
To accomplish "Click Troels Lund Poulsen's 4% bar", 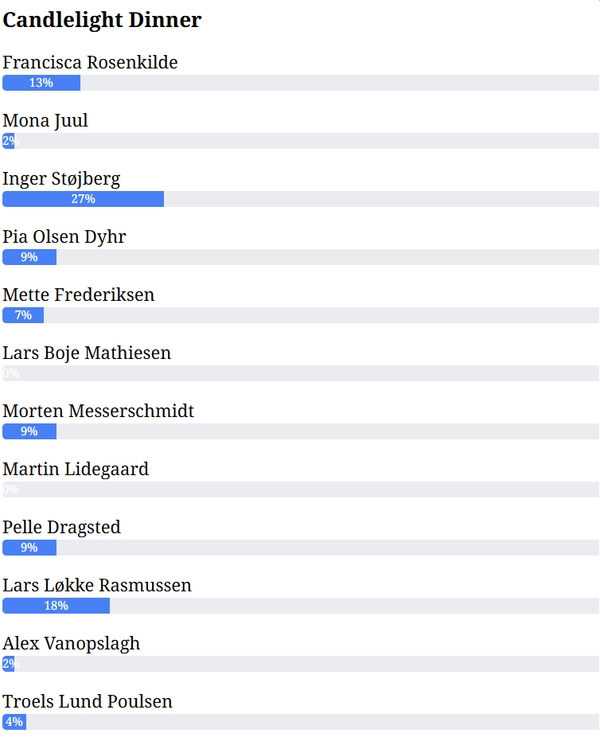I will point(300,721).
